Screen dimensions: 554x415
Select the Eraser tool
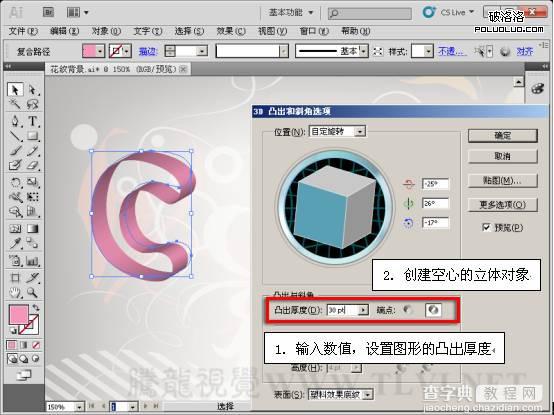[x=33, y=165]
